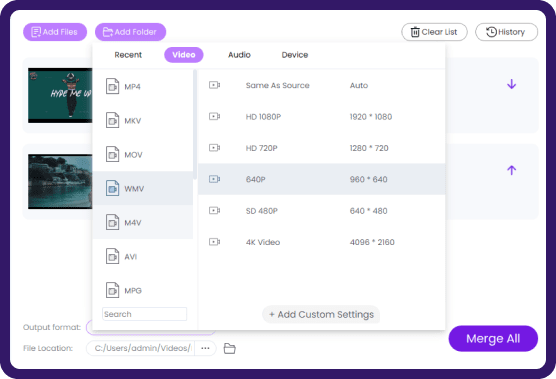Click the format Search field
Image resolution: width=556 pixels, height=379 pixels.
click(x=144, y=314)
